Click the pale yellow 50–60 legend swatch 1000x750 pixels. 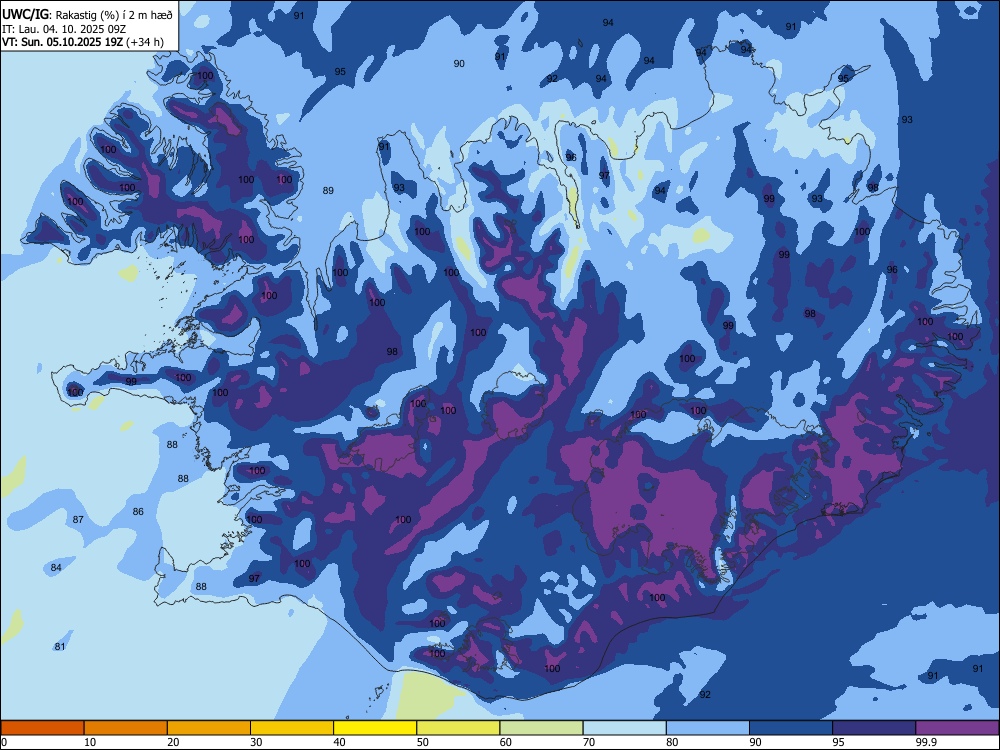[x=458, y=728]
